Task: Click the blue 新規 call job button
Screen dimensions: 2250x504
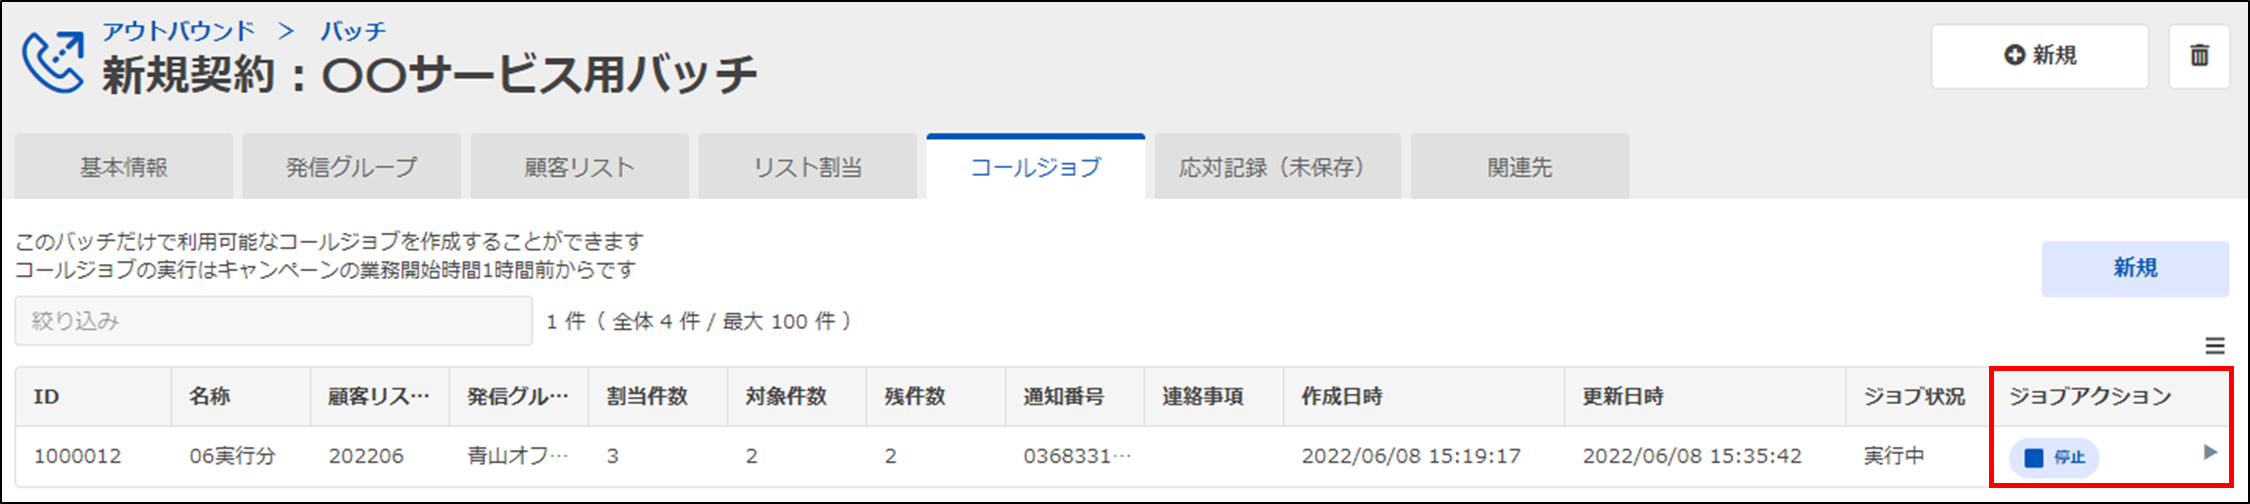Action: (x=2135, y=268)
